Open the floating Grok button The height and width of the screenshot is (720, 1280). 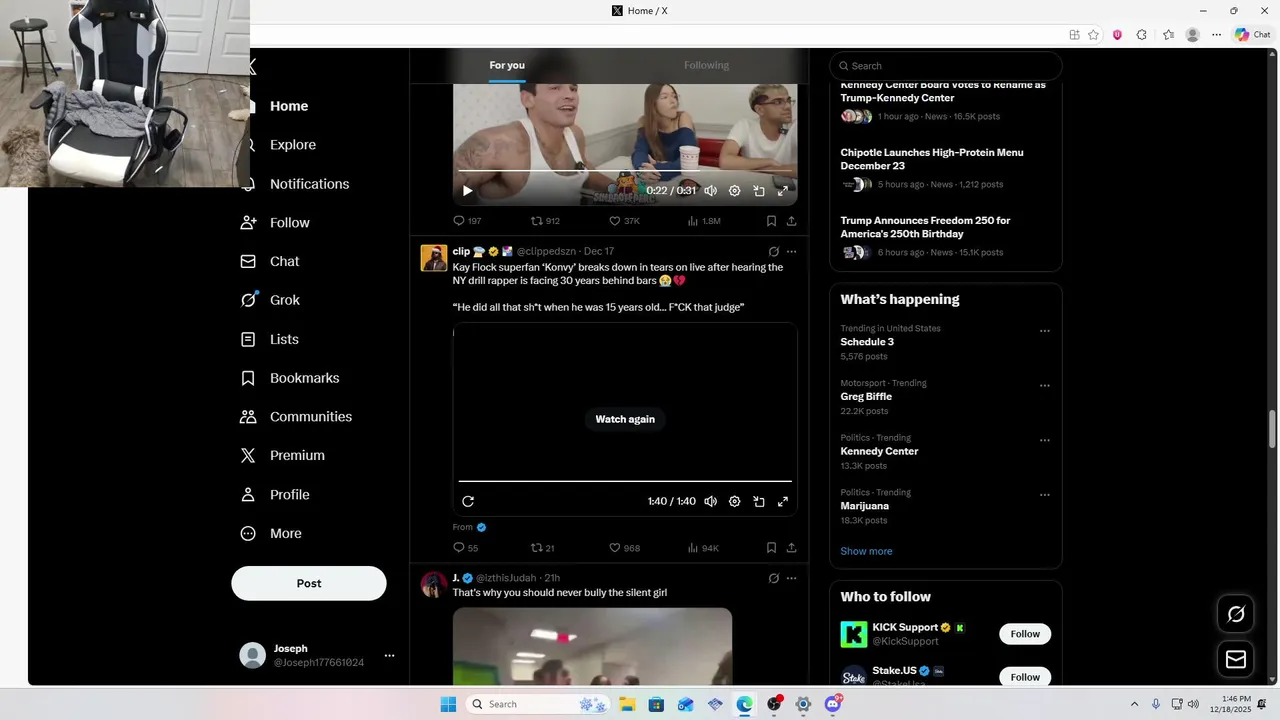coord(1236,614)
